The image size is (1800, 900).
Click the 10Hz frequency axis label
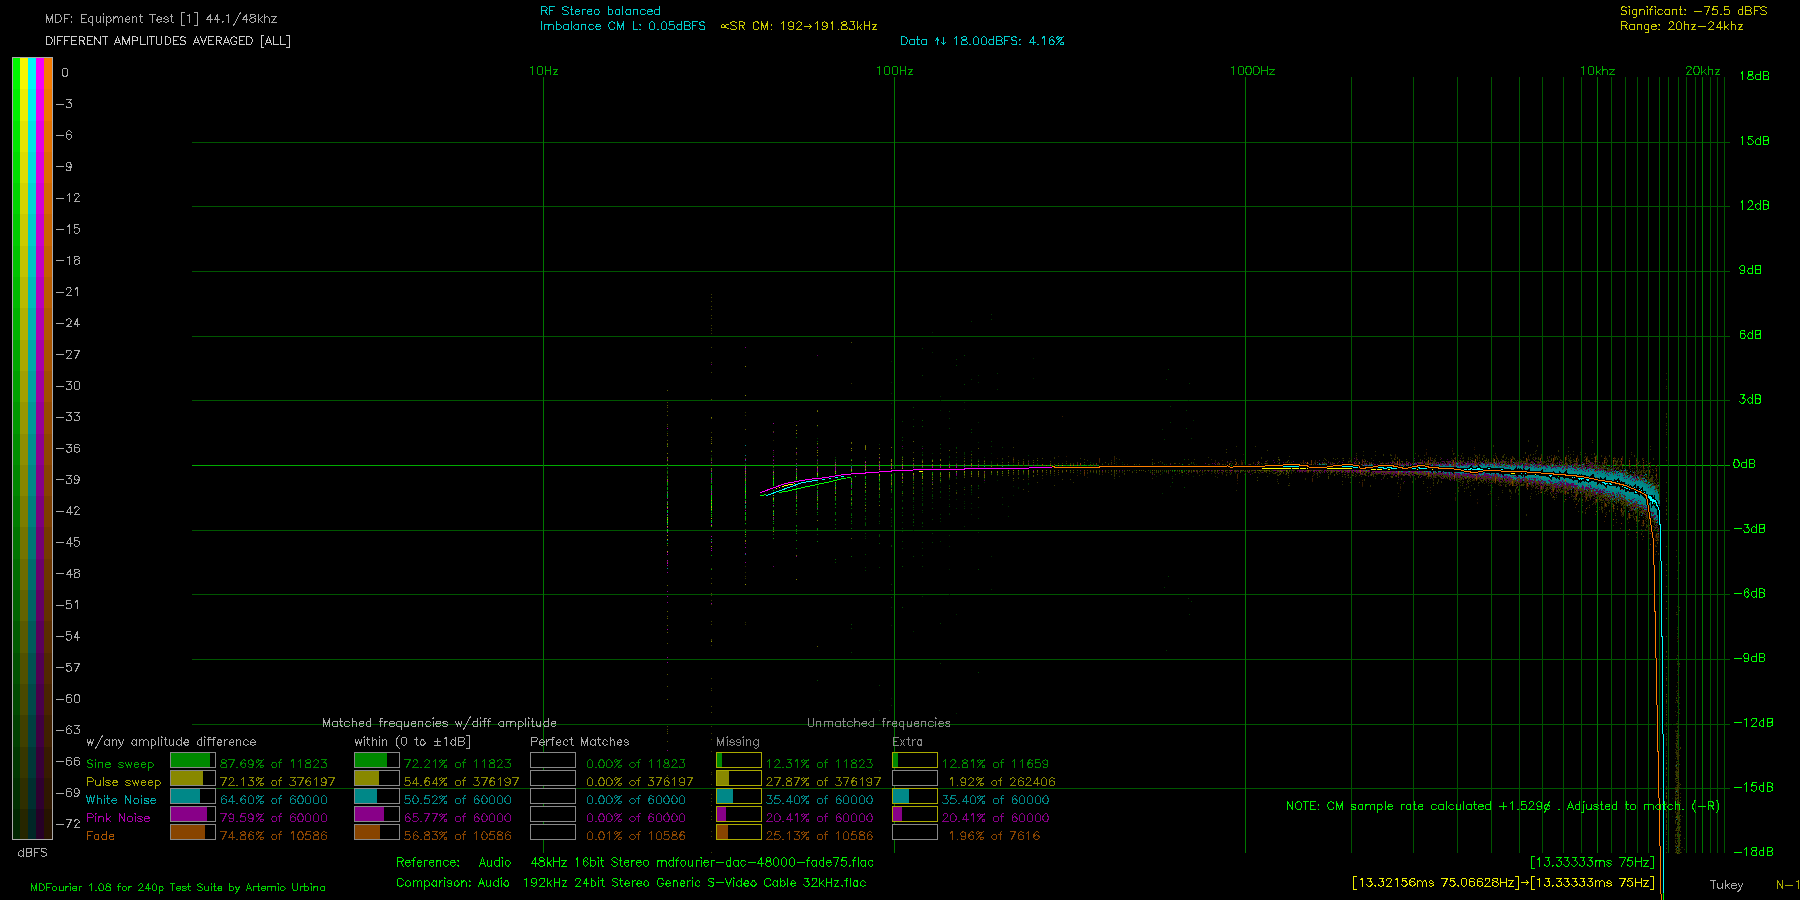(544, 71)
